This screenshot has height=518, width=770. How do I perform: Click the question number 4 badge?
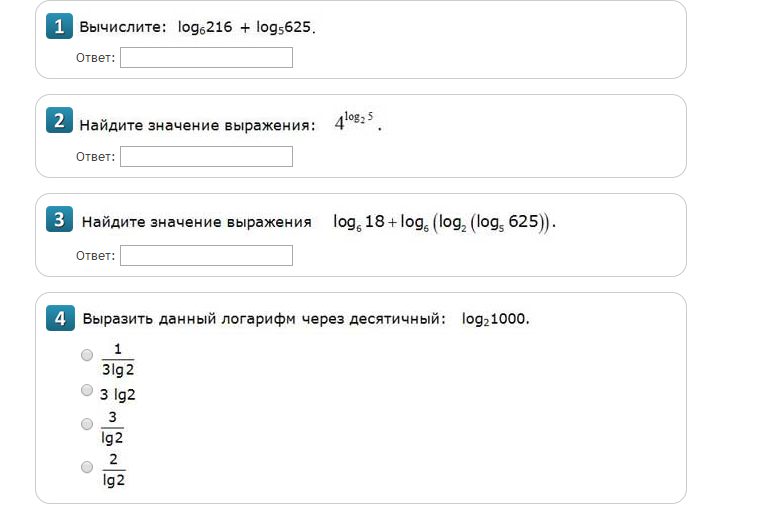coord(59,318)
